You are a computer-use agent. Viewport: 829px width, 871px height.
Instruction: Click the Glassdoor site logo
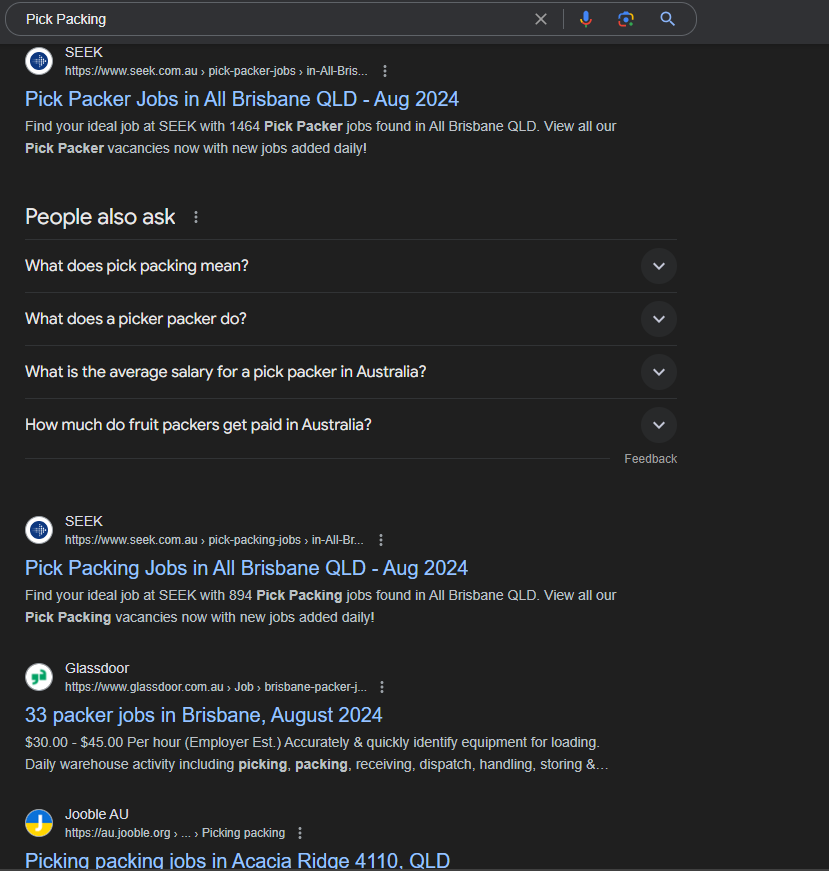coord(39,677)
